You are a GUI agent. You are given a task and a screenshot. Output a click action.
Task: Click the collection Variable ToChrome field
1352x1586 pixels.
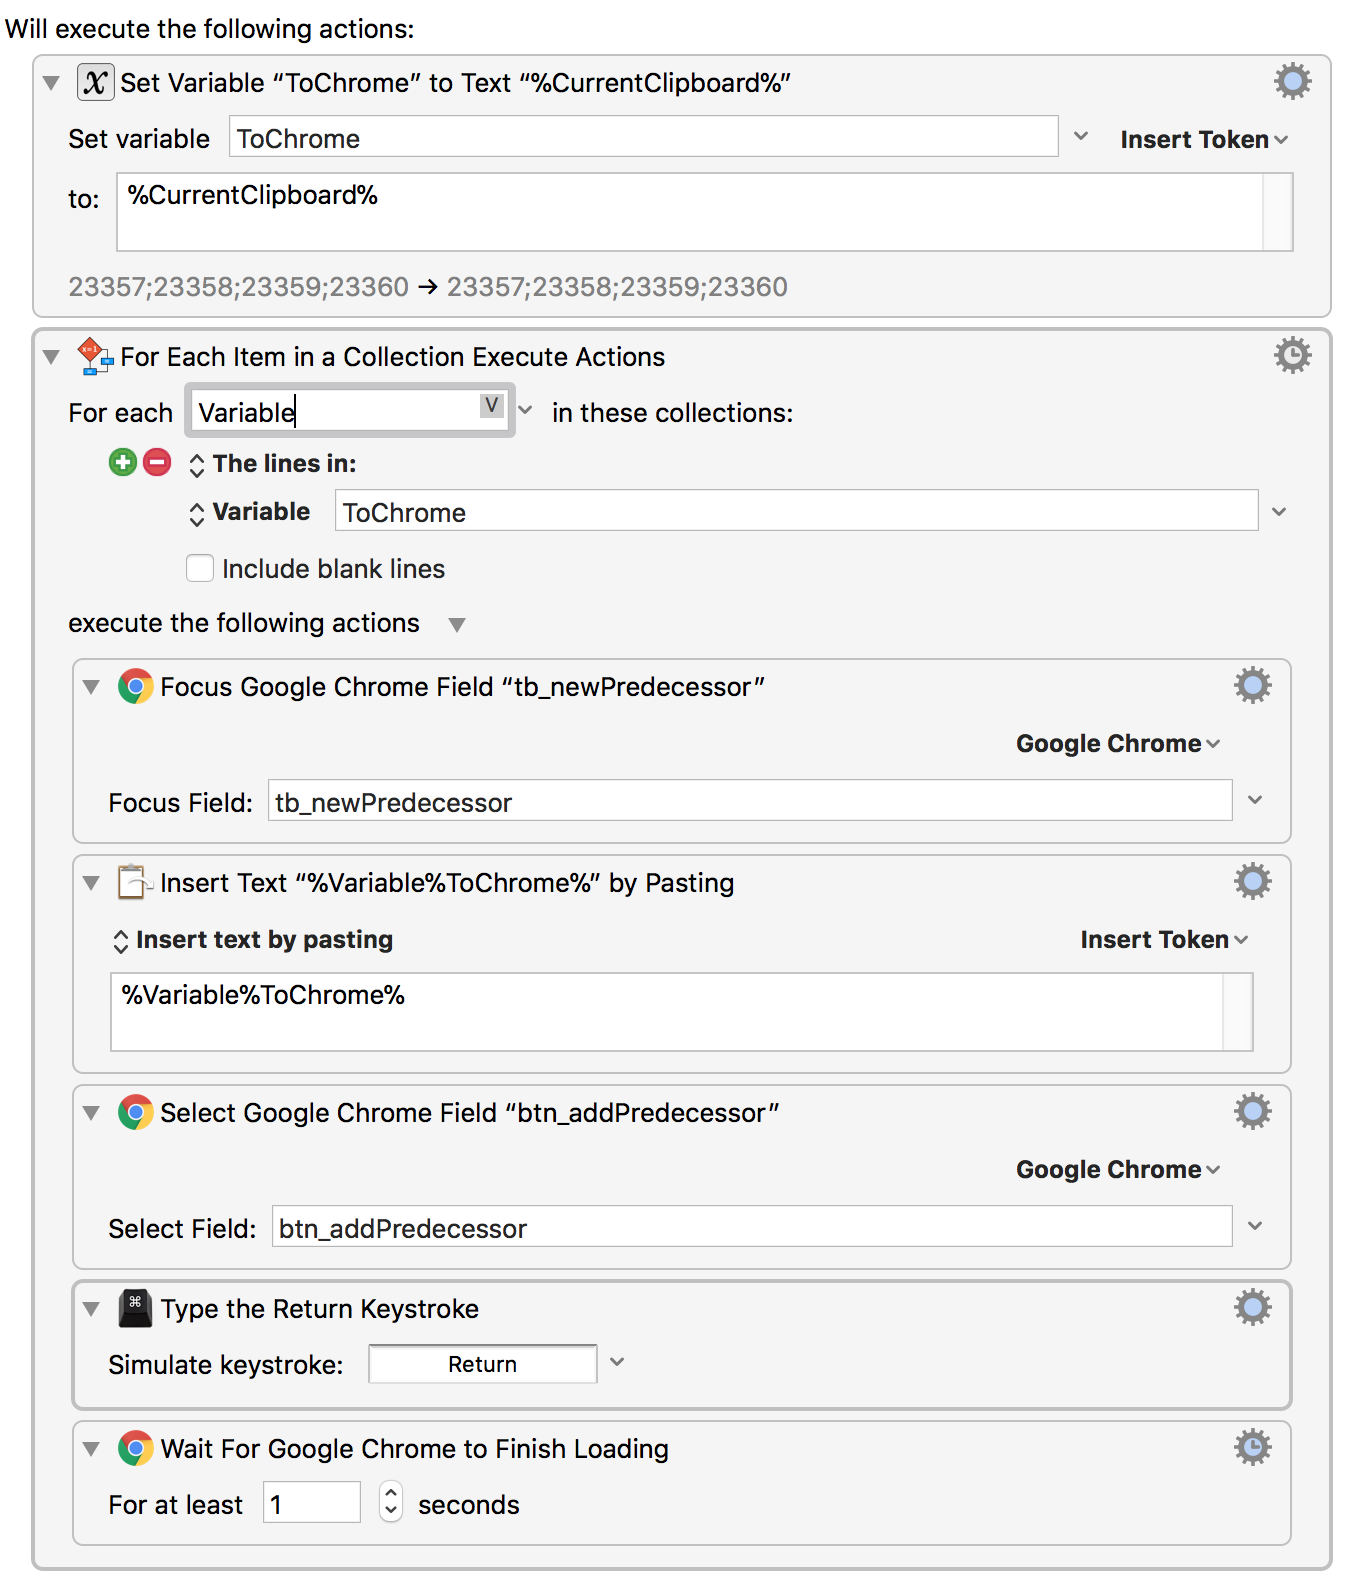(x=797, y=510)
